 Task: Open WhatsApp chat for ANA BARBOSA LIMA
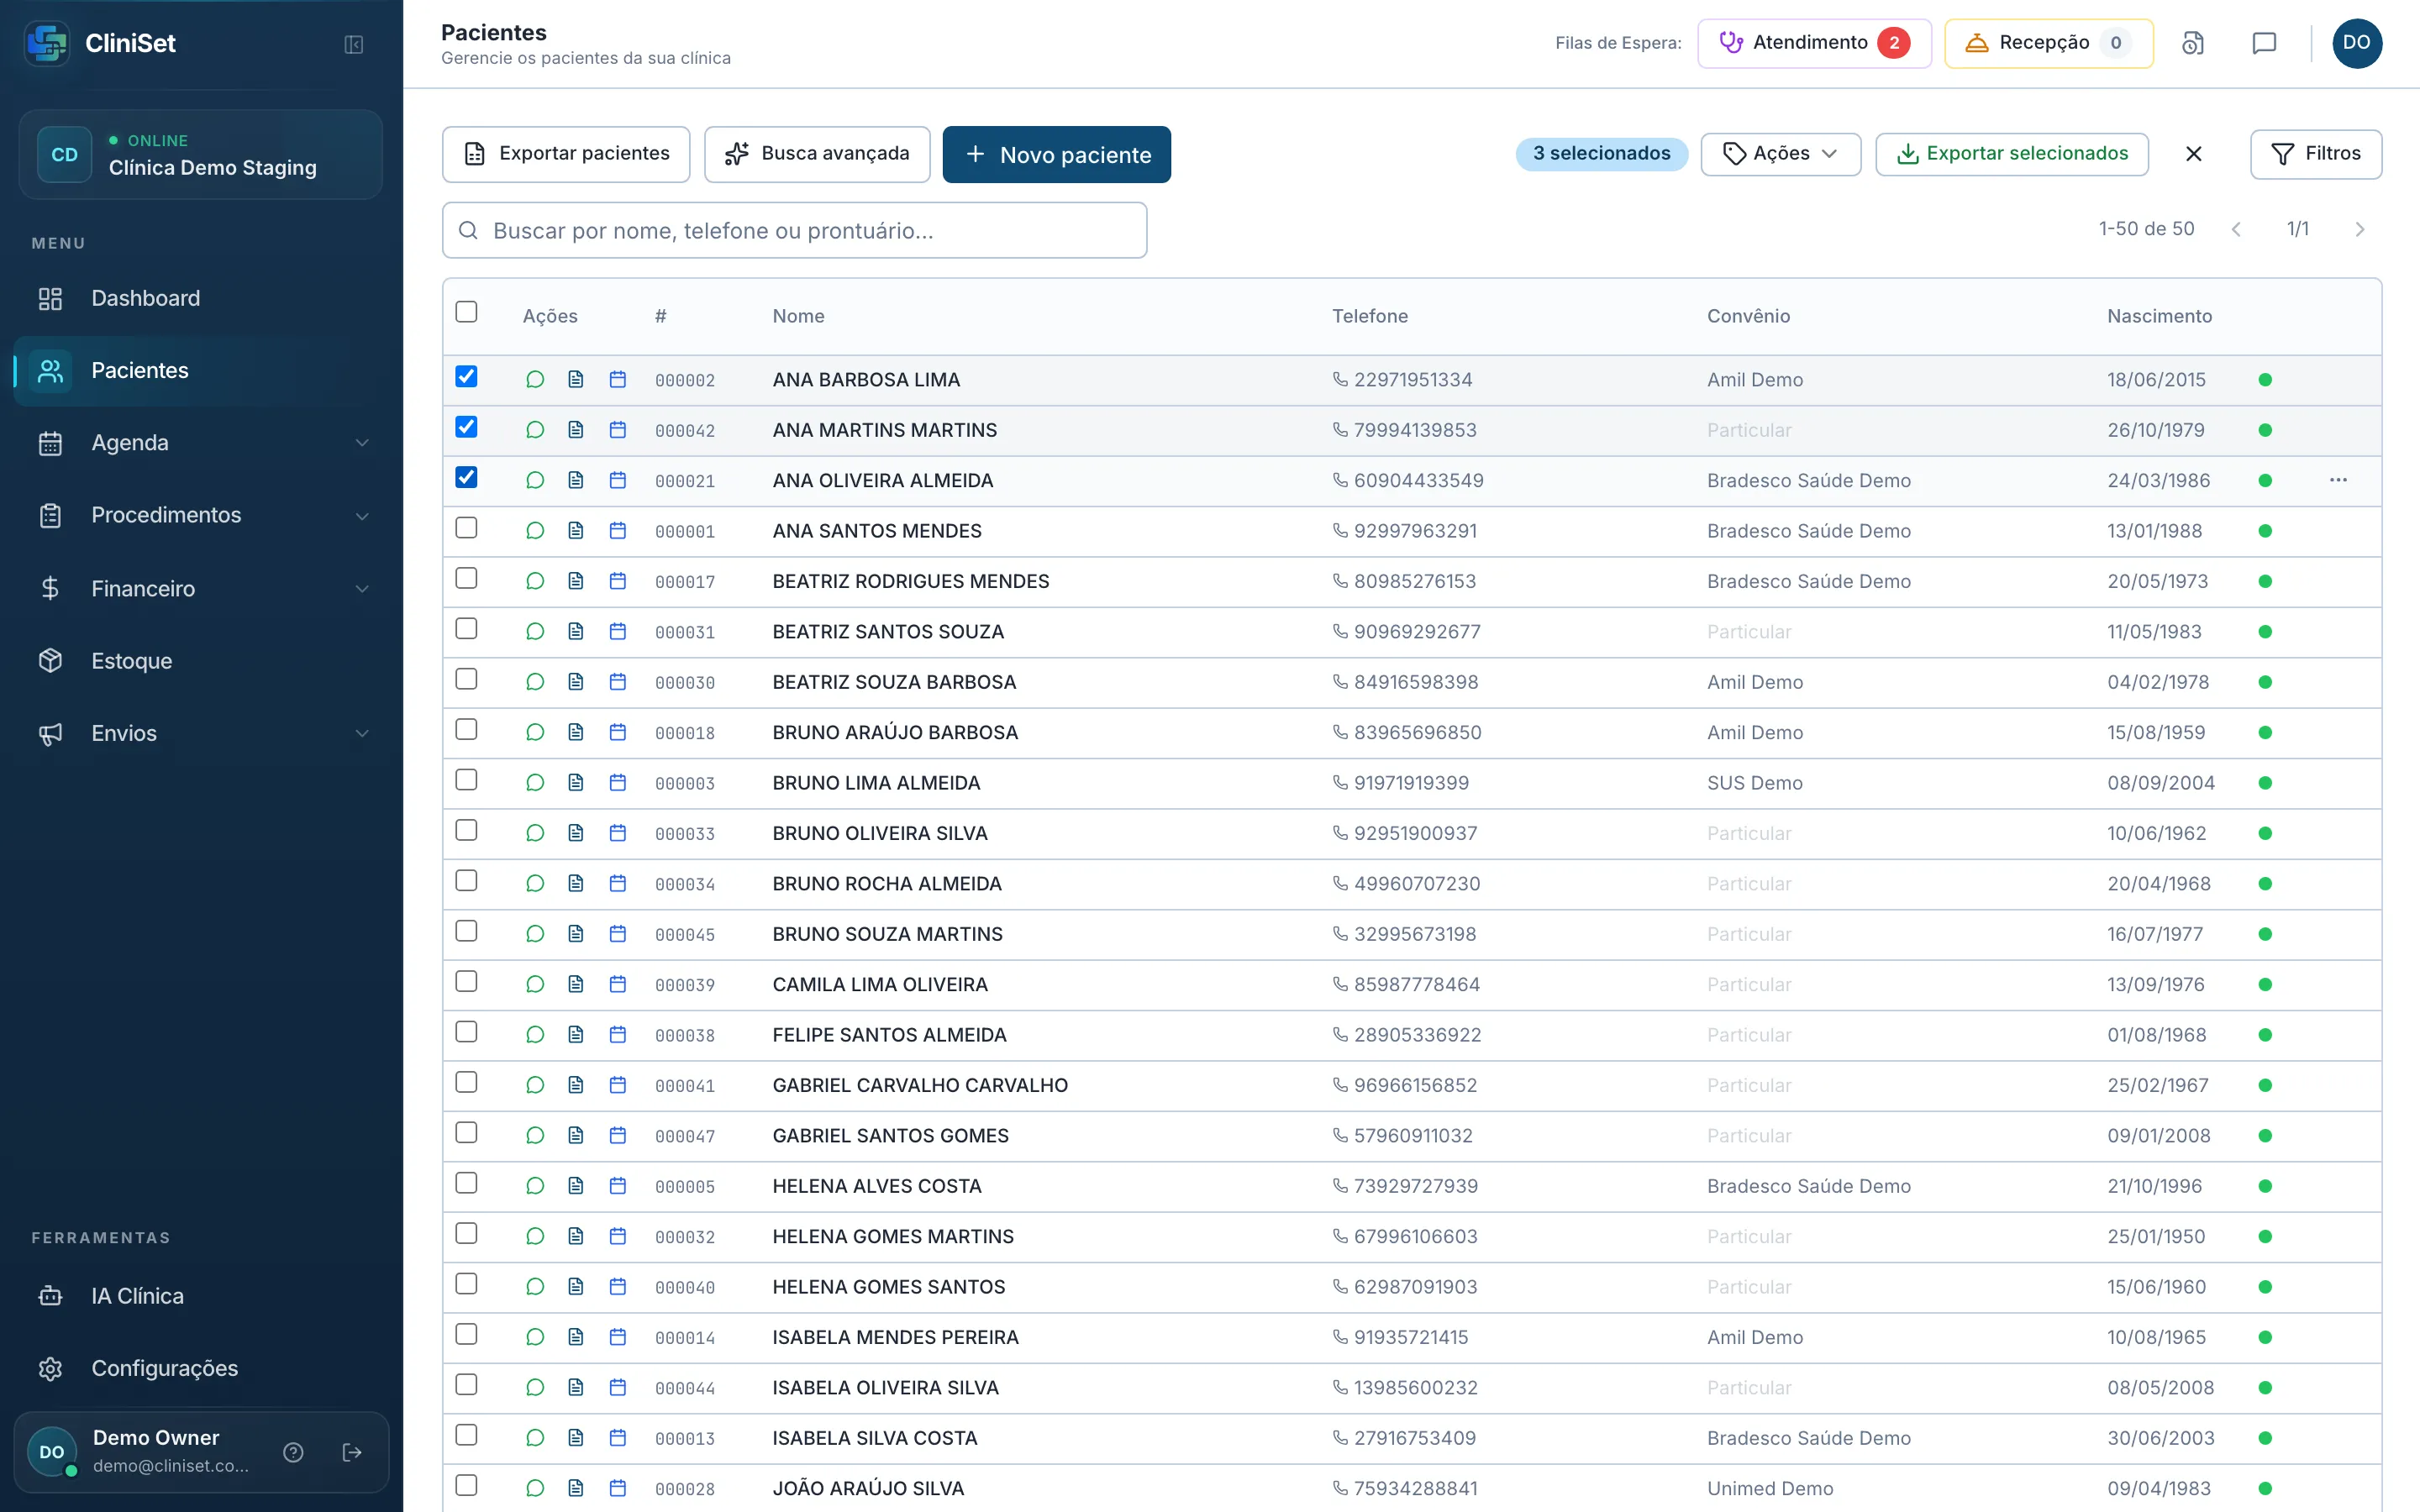(535, 380)
